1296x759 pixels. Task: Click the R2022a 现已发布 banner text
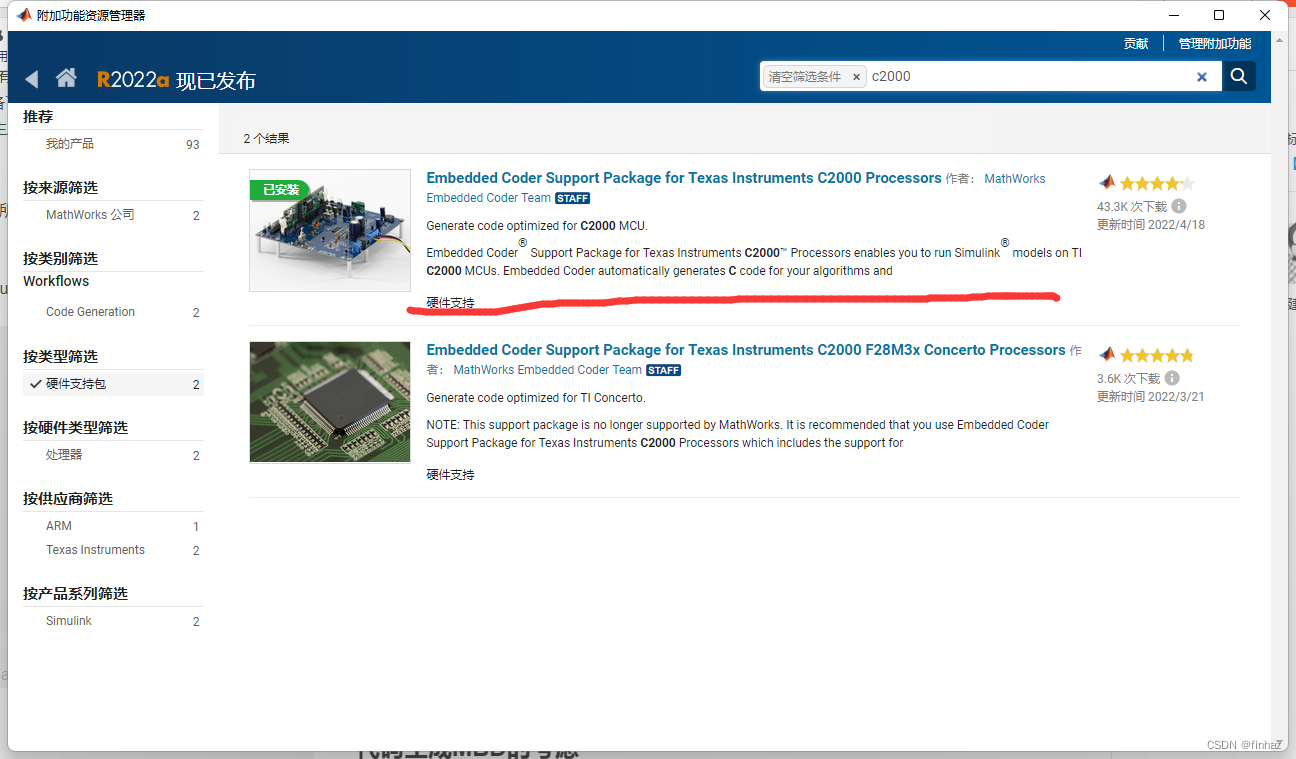[x=176, y=80]
